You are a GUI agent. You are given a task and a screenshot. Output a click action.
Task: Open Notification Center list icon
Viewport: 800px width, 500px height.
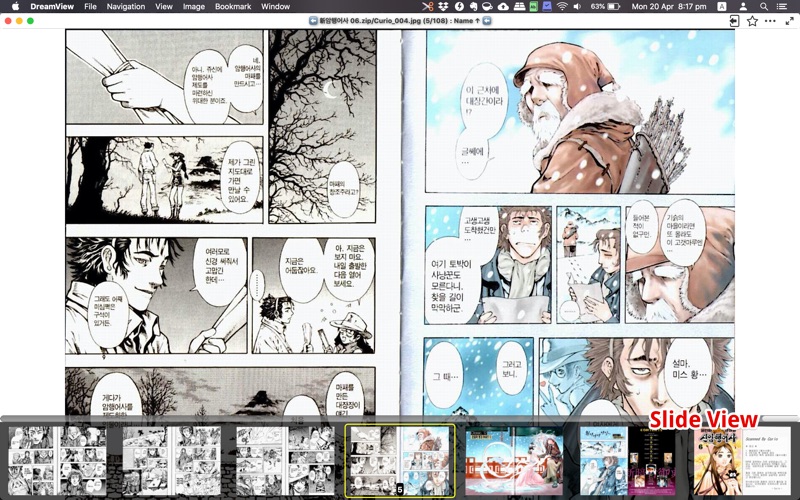782,7
